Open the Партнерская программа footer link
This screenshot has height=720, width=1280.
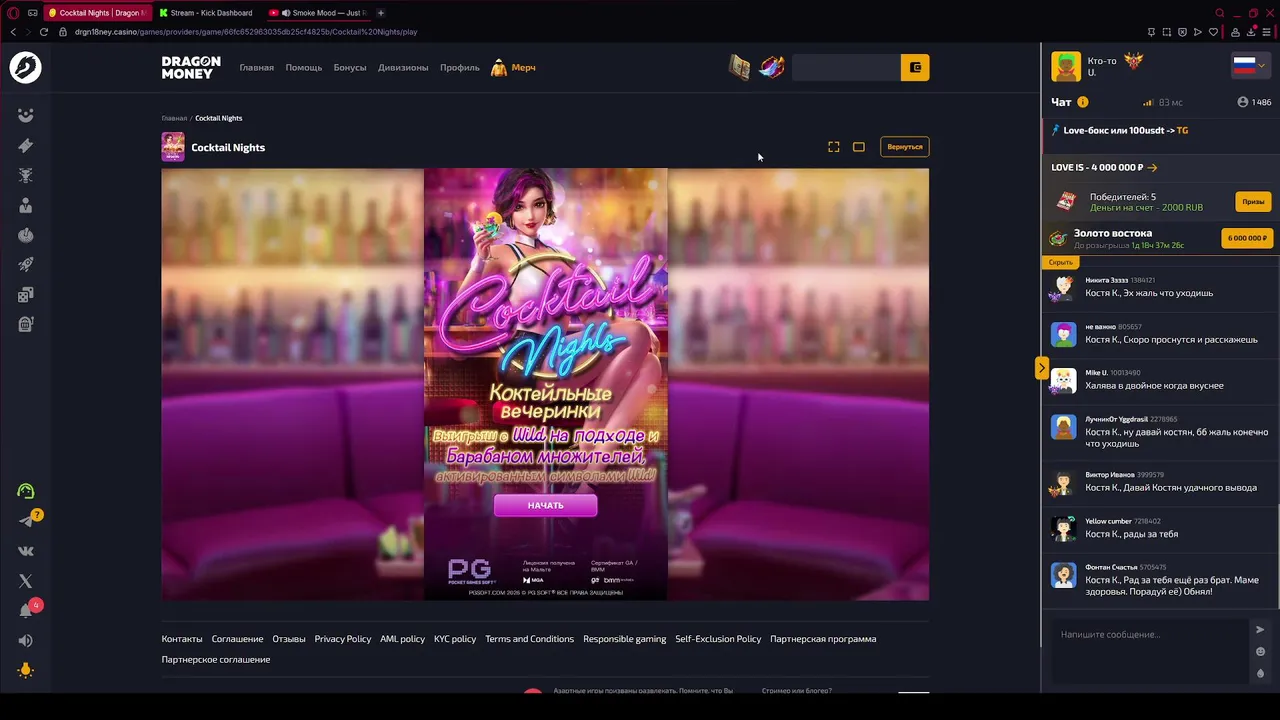point(823,639)
